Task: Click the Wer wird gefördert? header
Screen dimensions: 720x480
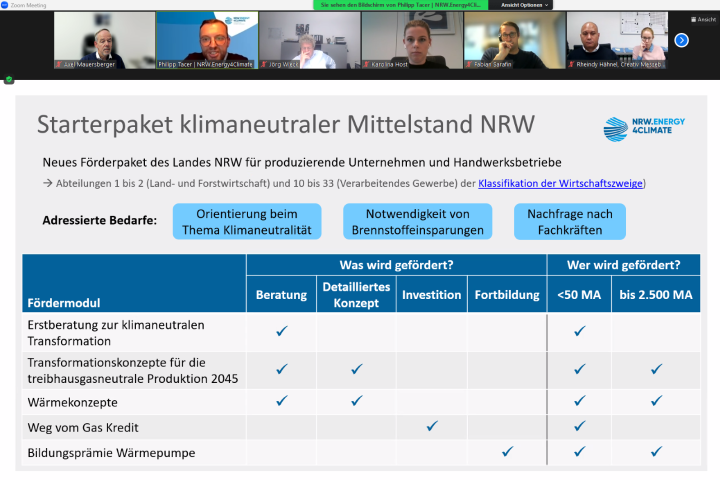Action: click(x=624, y=265)
